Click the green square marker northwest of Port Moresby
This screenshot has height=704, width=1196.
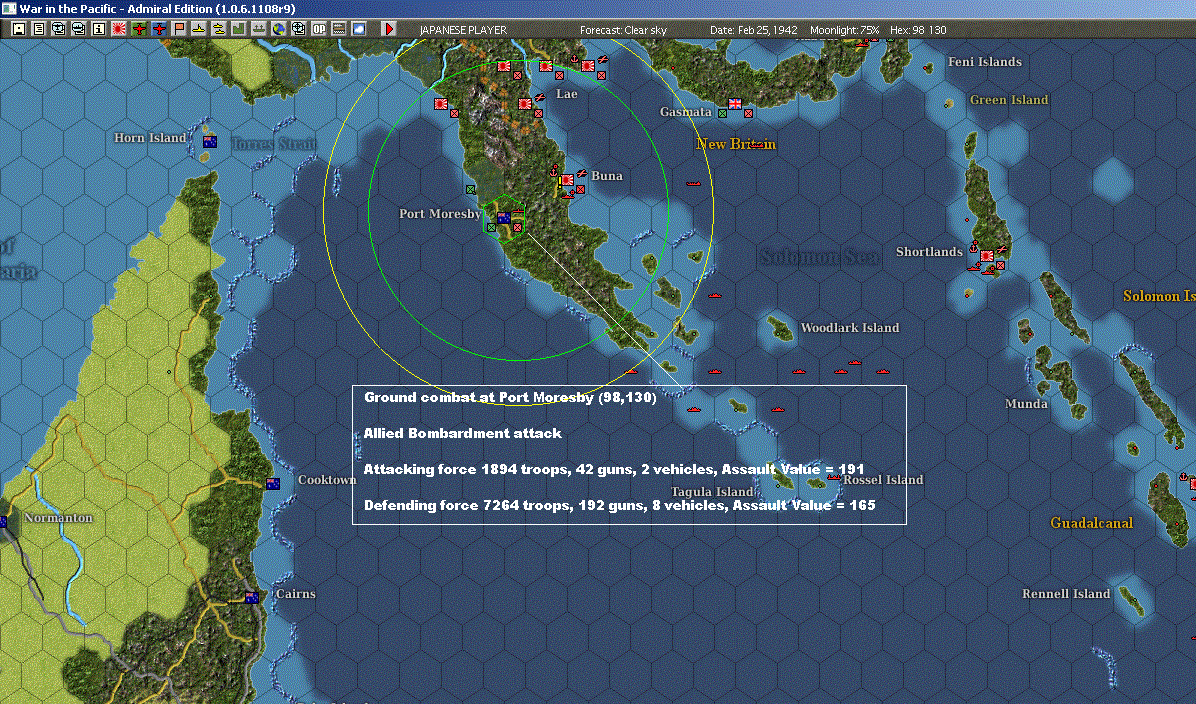[x=471, y=189]
